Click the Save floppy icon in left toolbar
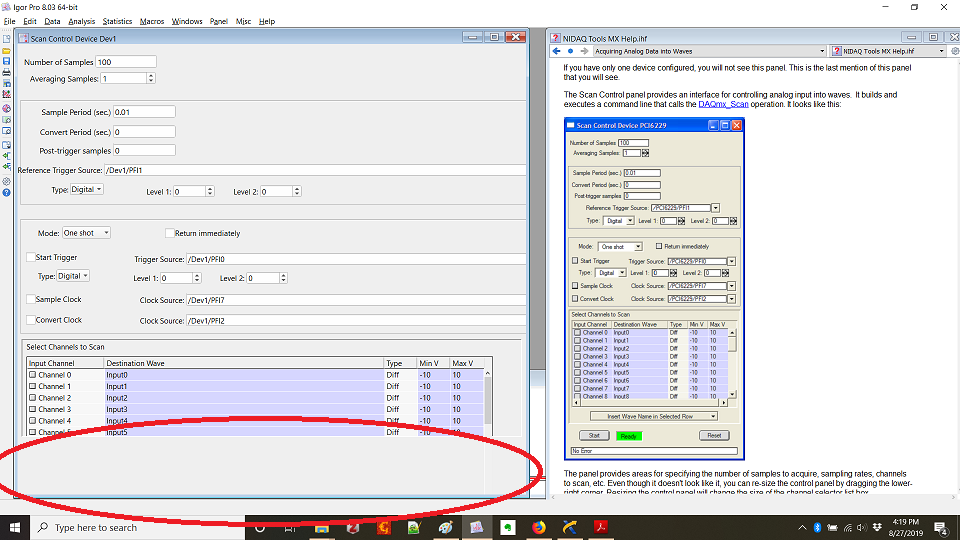Screen dimensions: 960x540 [x=6, y=61]
